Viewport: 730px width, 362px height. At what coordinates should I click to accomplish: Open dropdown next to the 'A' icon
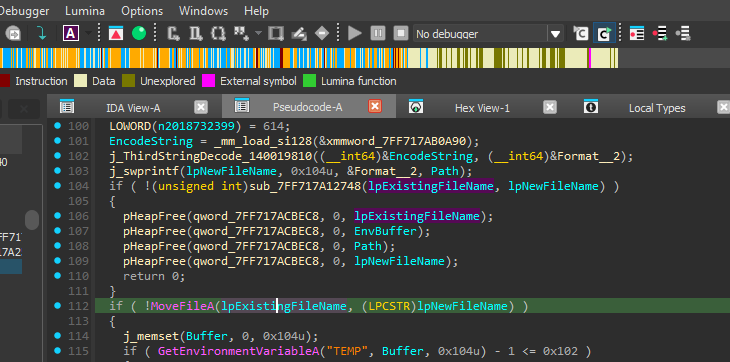[x=88, y=34]
